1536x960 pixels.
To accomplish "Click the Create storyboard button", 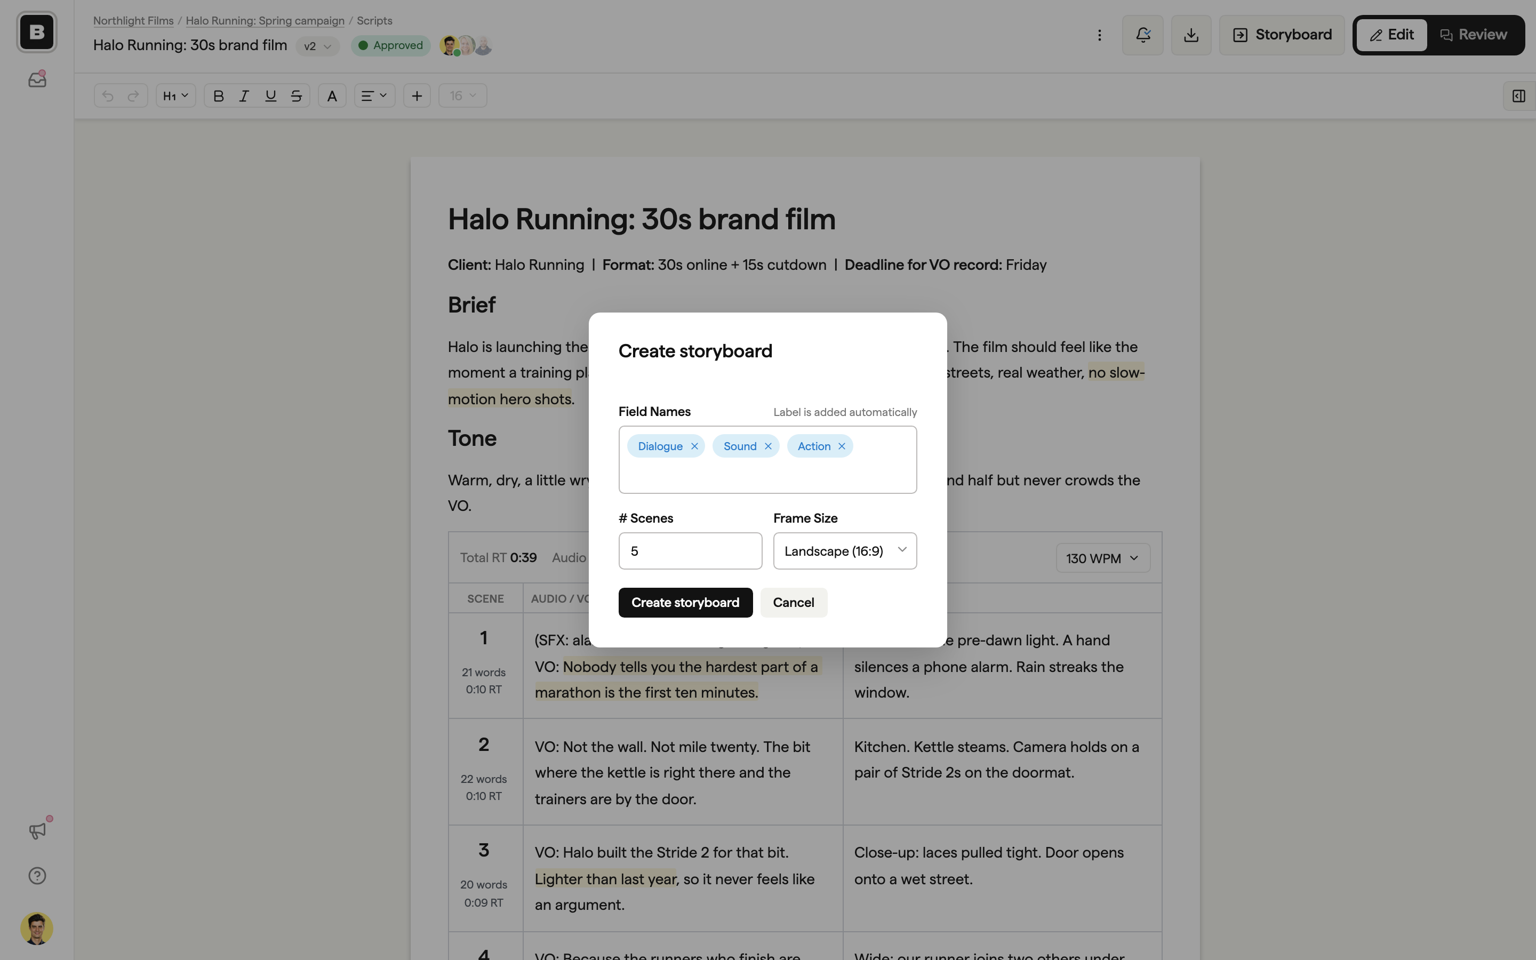I will point(685,603).
